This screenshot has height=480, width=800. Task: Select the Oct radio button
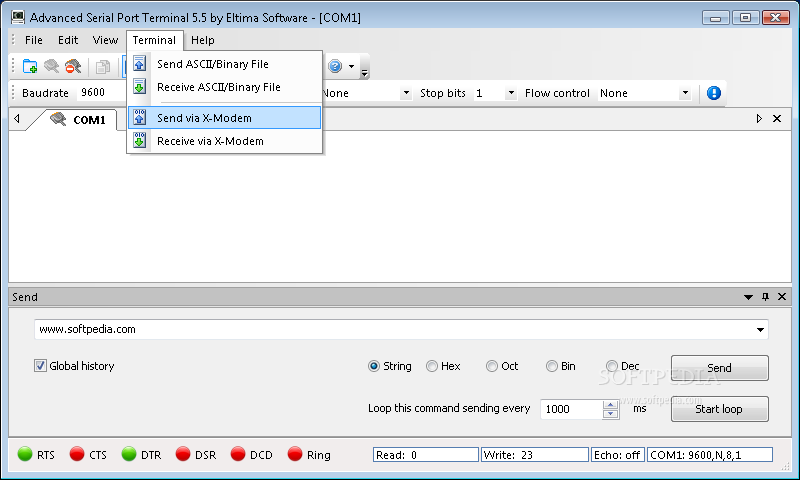point(492,366)
